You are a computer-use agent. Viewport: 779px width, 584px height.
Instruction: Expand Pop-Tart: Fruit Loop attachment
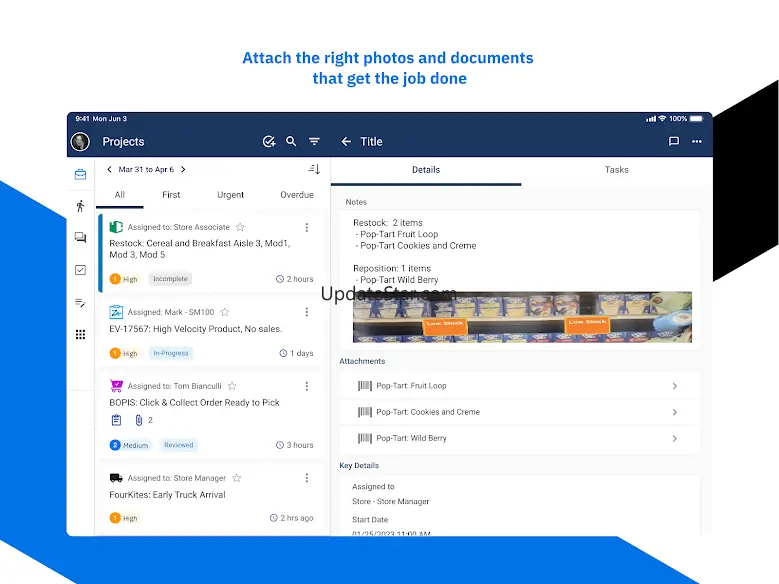674,386
